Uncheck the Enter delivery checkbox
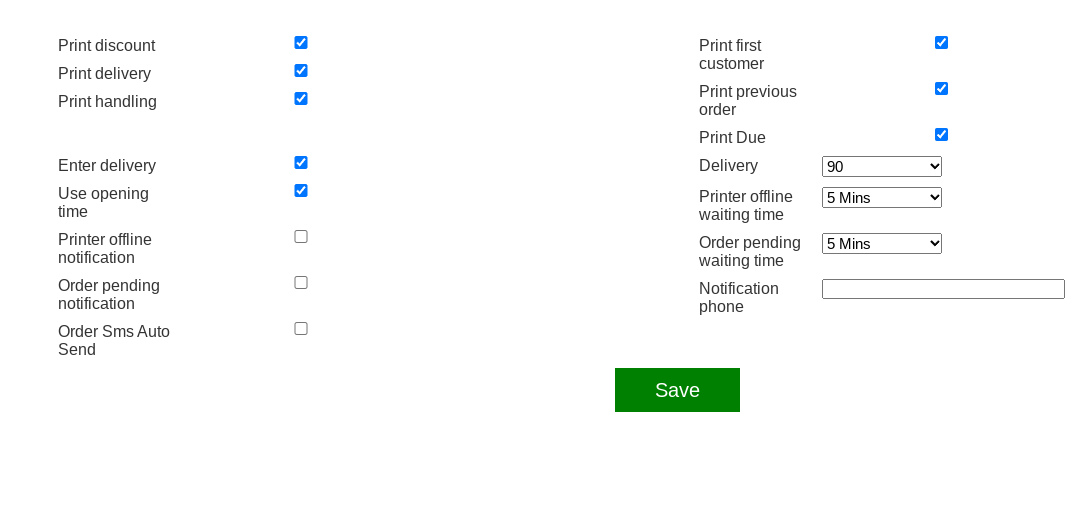 [x=301, y=163]
